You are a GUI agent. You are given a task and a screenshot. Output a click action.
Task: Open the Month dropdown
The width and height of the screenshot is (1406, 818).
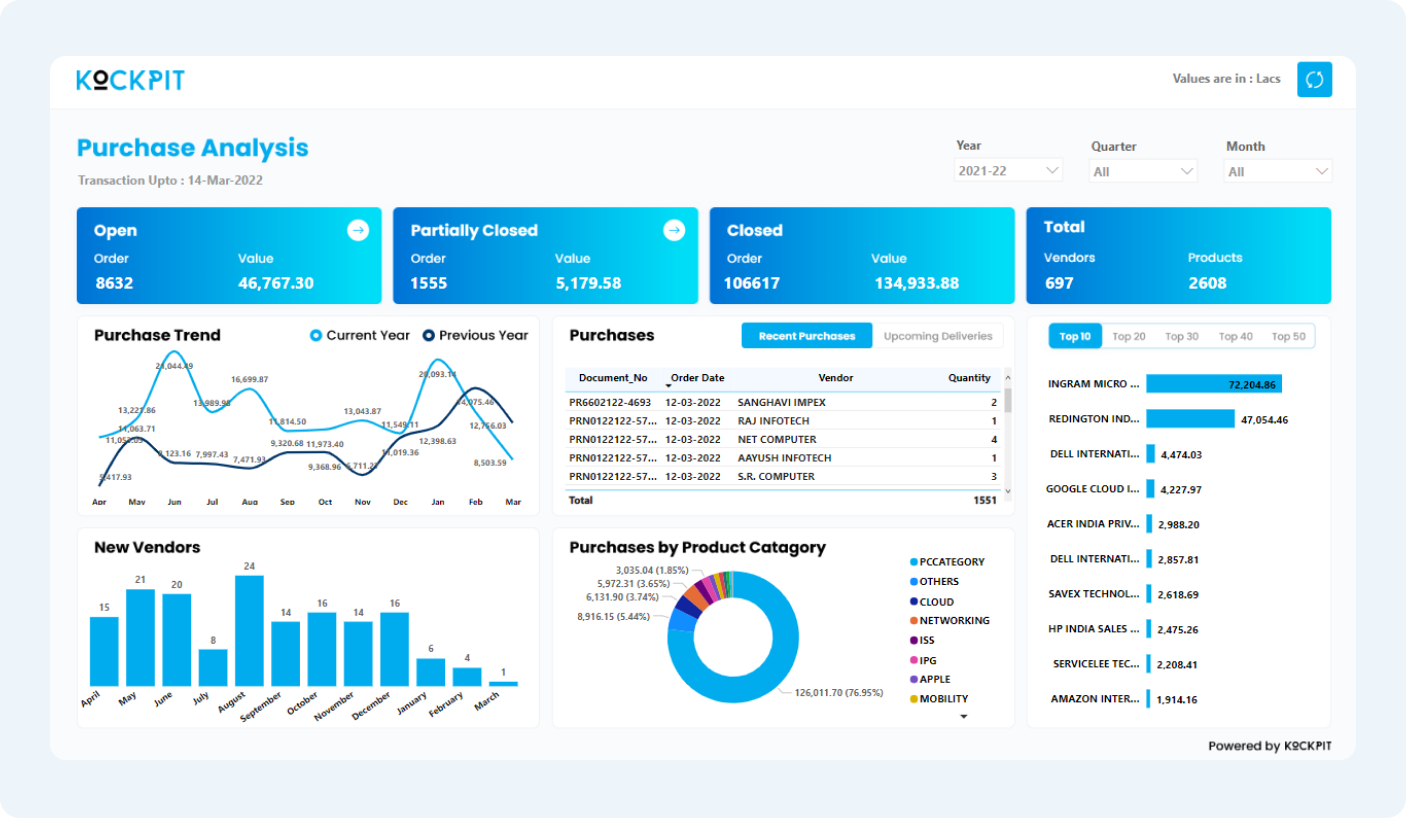coord(1278,172)
